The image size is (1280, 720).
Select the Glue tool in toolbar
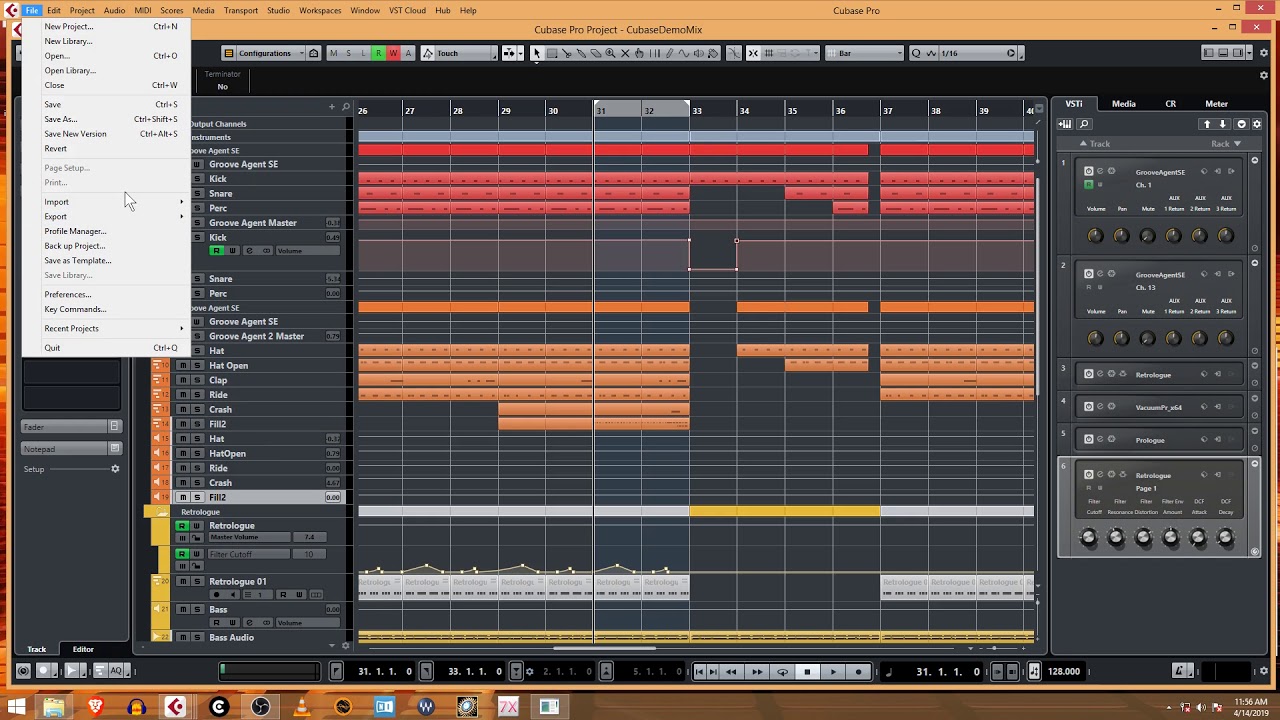581,53
